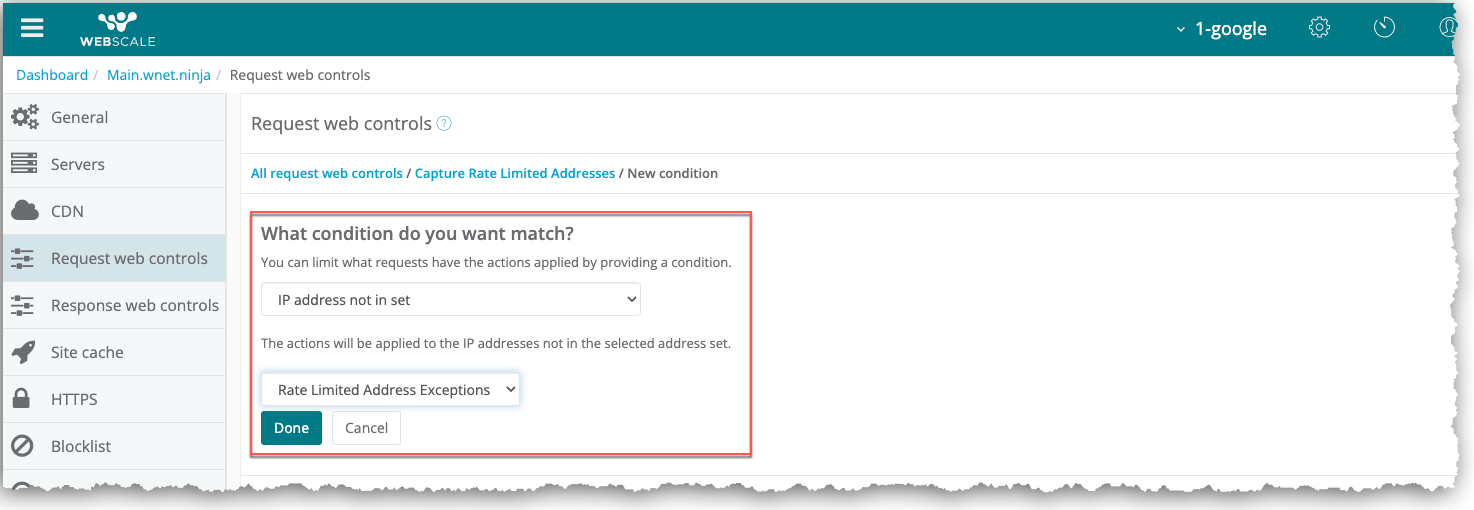Viewport: 1474px width, 510px height.
Task: Open the settings gear icon
Action: coord(1319,28)
